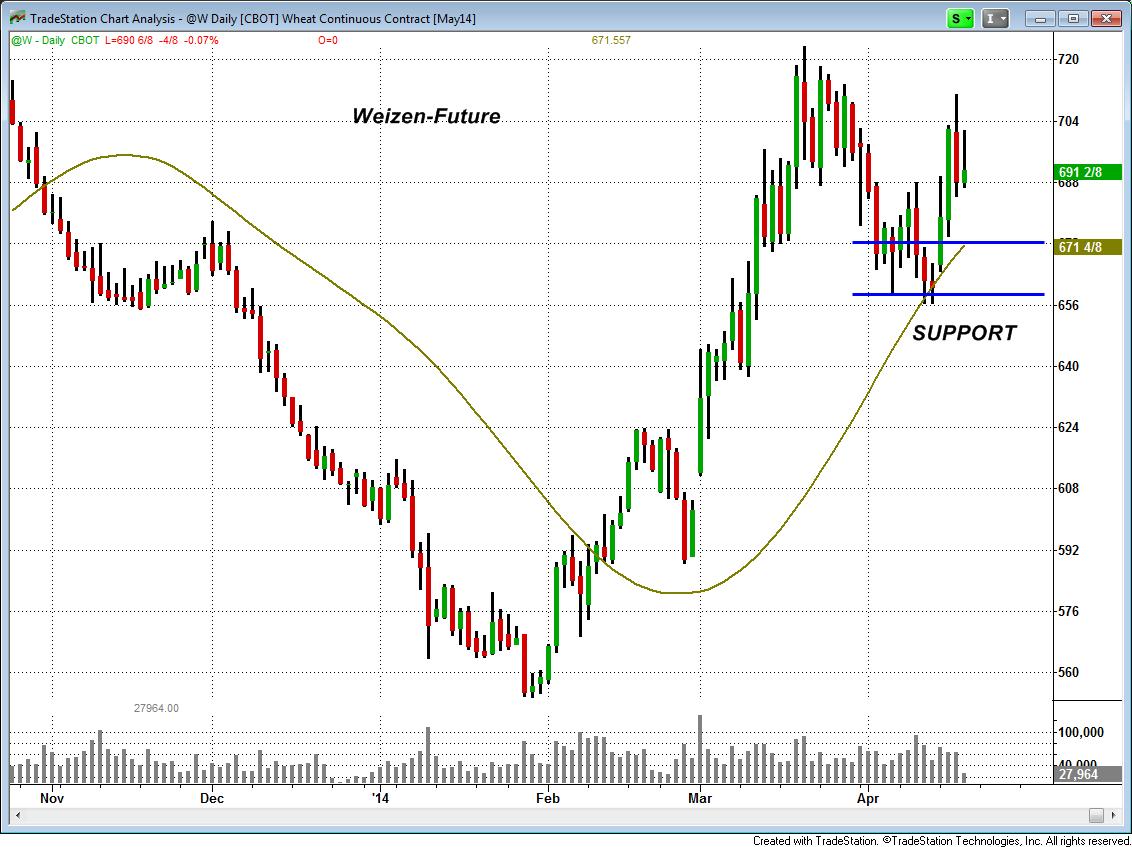Click the scrollbar right arrow
1132x847 pixels.
coord(1123,815)
